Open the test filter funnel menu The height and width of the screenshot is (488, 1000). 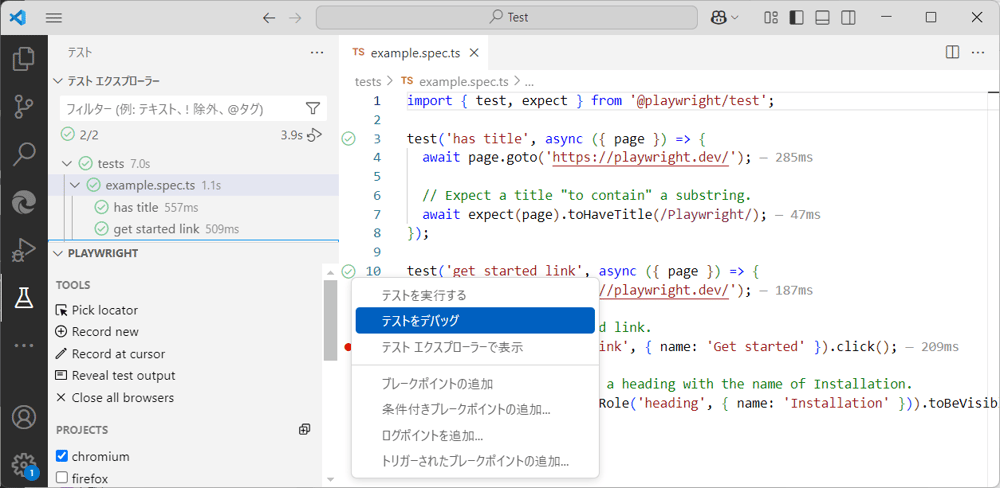313,108
